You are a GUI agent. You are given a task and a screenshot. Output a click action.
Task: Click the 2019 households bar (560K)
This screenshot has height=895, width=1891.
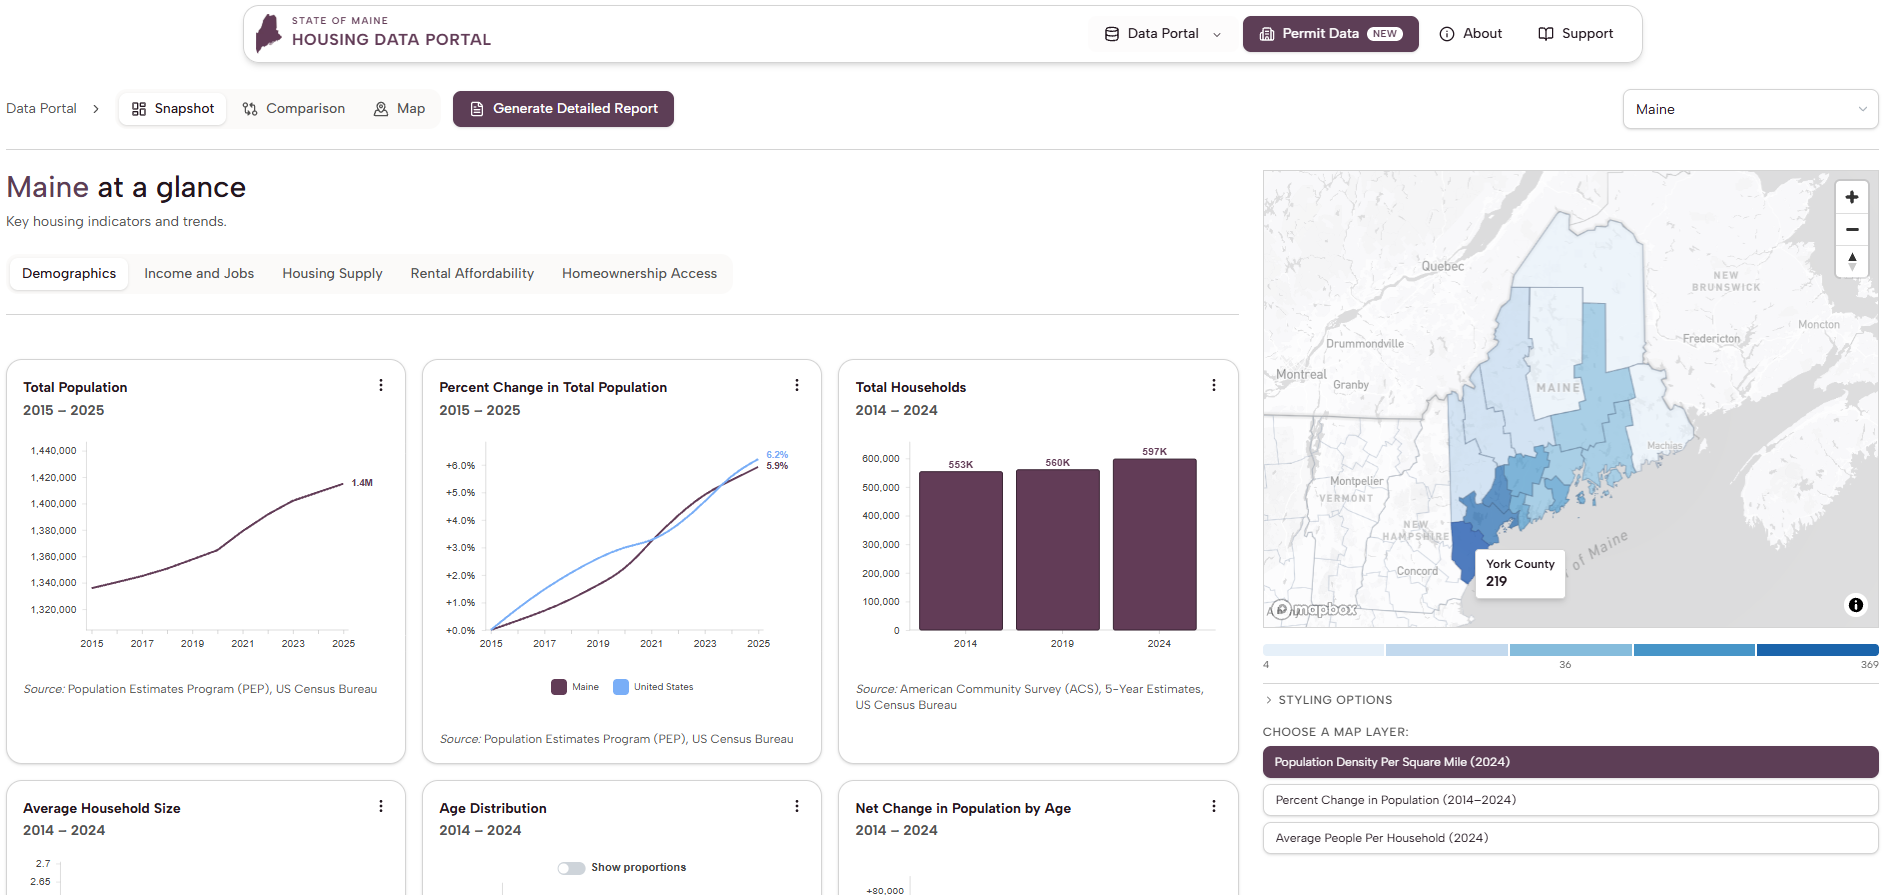point(1058,549)
